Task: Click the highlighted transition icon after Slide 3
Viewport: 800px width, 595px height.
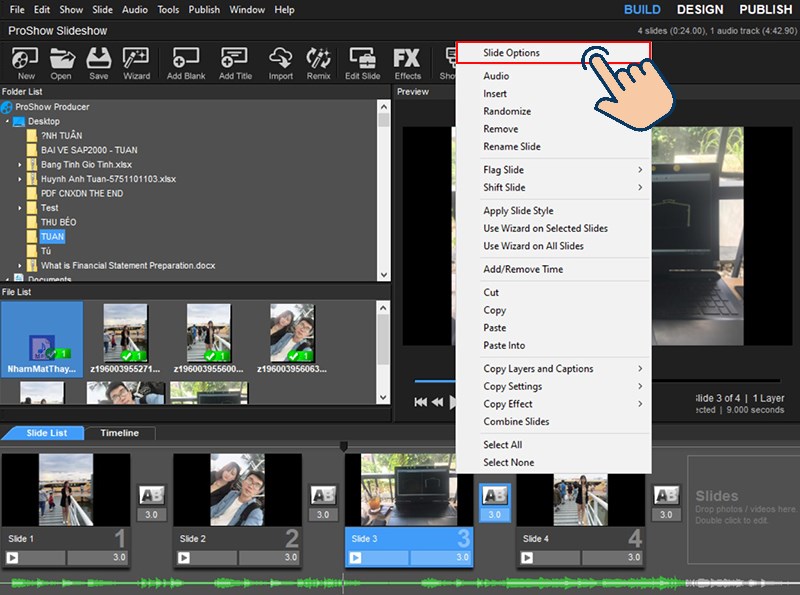Action: (x=494, y=495)
